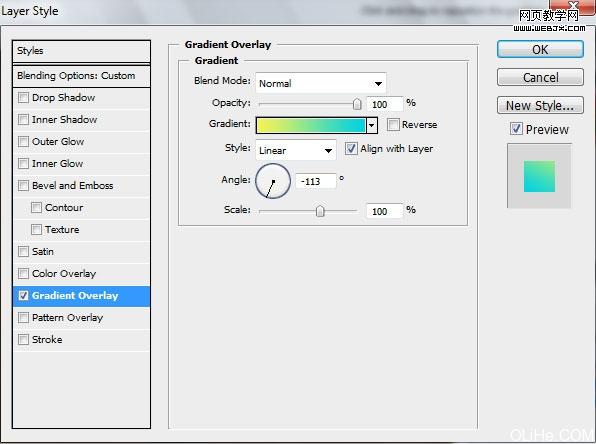Confirm with the OK button
Viewport: 596px width, 444px height.
[540, 49]
